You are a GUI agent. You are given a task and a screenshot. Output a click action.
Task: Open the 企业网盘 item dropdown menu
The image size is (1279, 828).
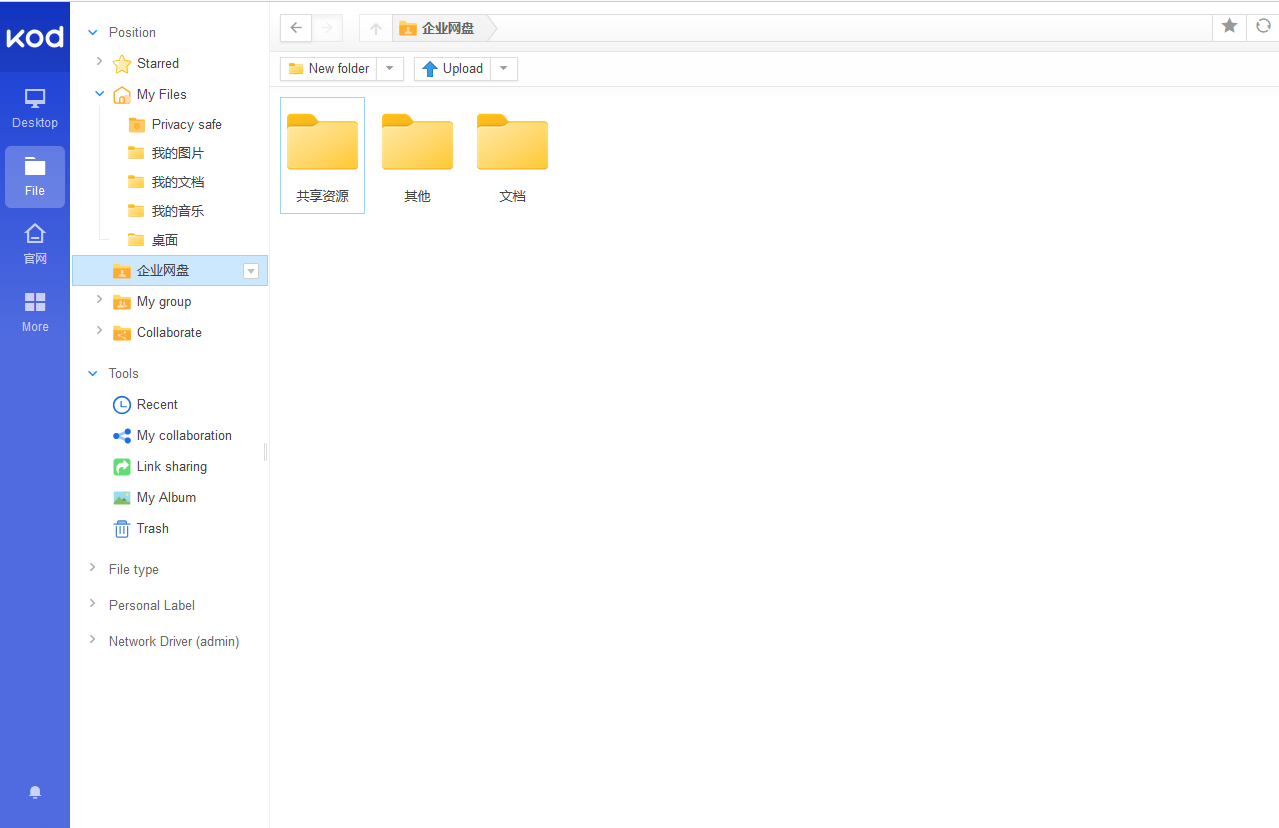click(251, 271)
